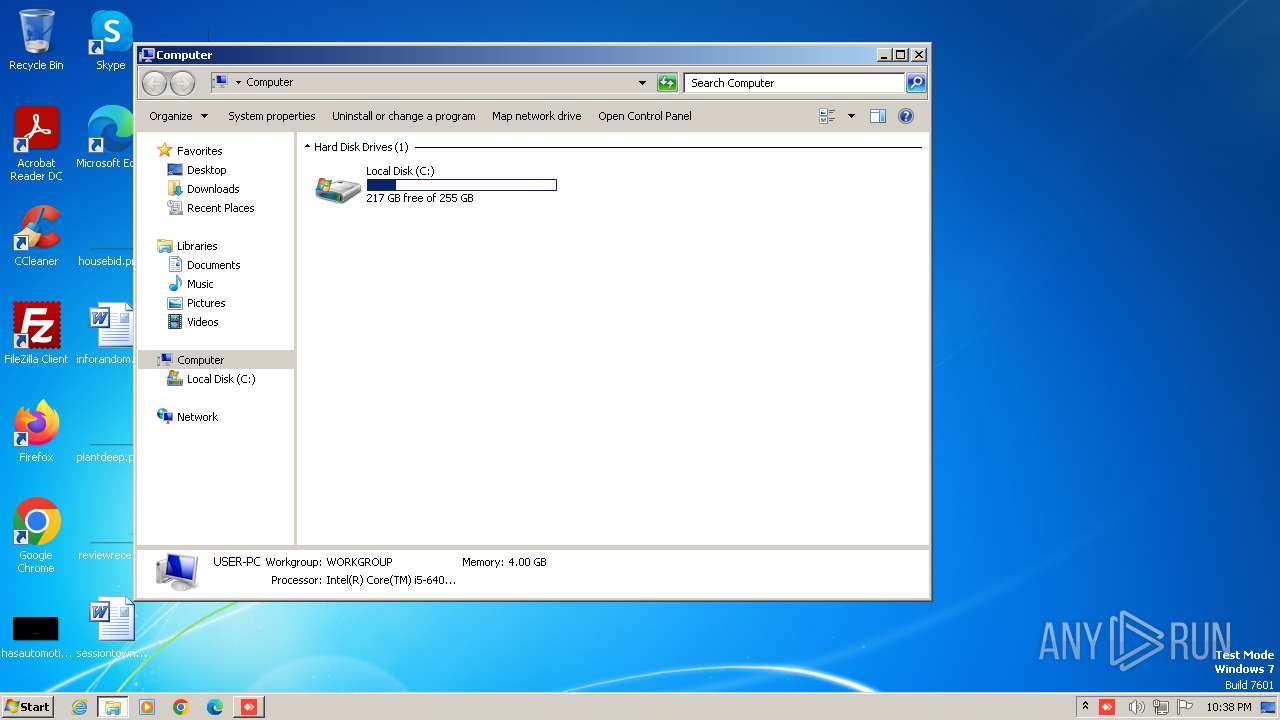Click Open Control Panel
The height and width of the screenshot is (720, 1280).
(645, 116)
